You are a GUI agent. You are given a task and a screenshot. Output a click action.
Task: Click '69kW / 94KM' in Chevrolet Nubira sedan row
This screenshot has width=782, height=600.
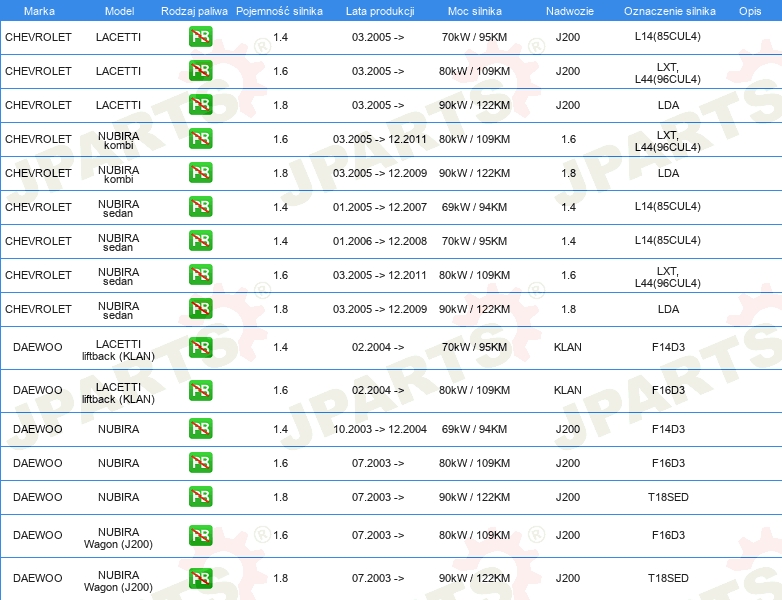click(474, 207)
